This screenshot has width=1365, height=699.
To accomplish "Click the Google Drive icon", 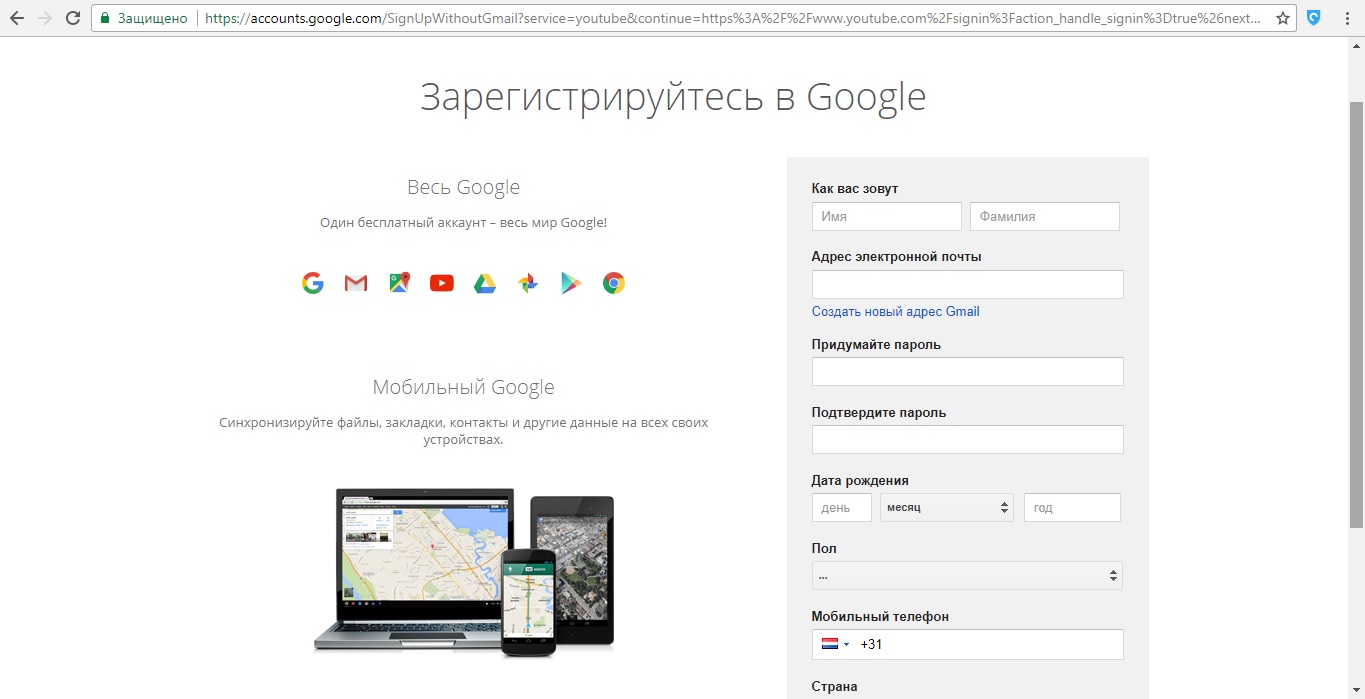I will [485, 283].
